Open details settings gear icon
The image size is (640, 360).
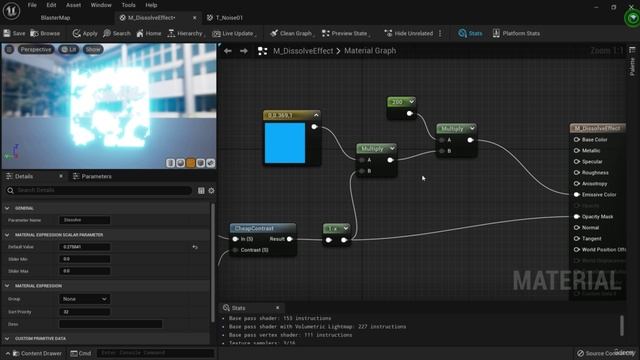(x=211, y=191)
